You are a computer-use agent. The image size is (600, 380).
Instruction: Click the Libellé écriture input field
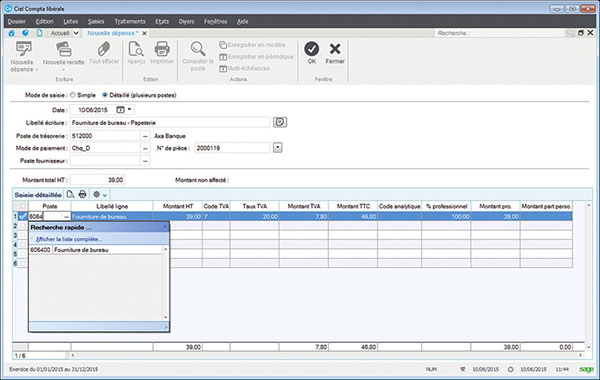[170, 122]
